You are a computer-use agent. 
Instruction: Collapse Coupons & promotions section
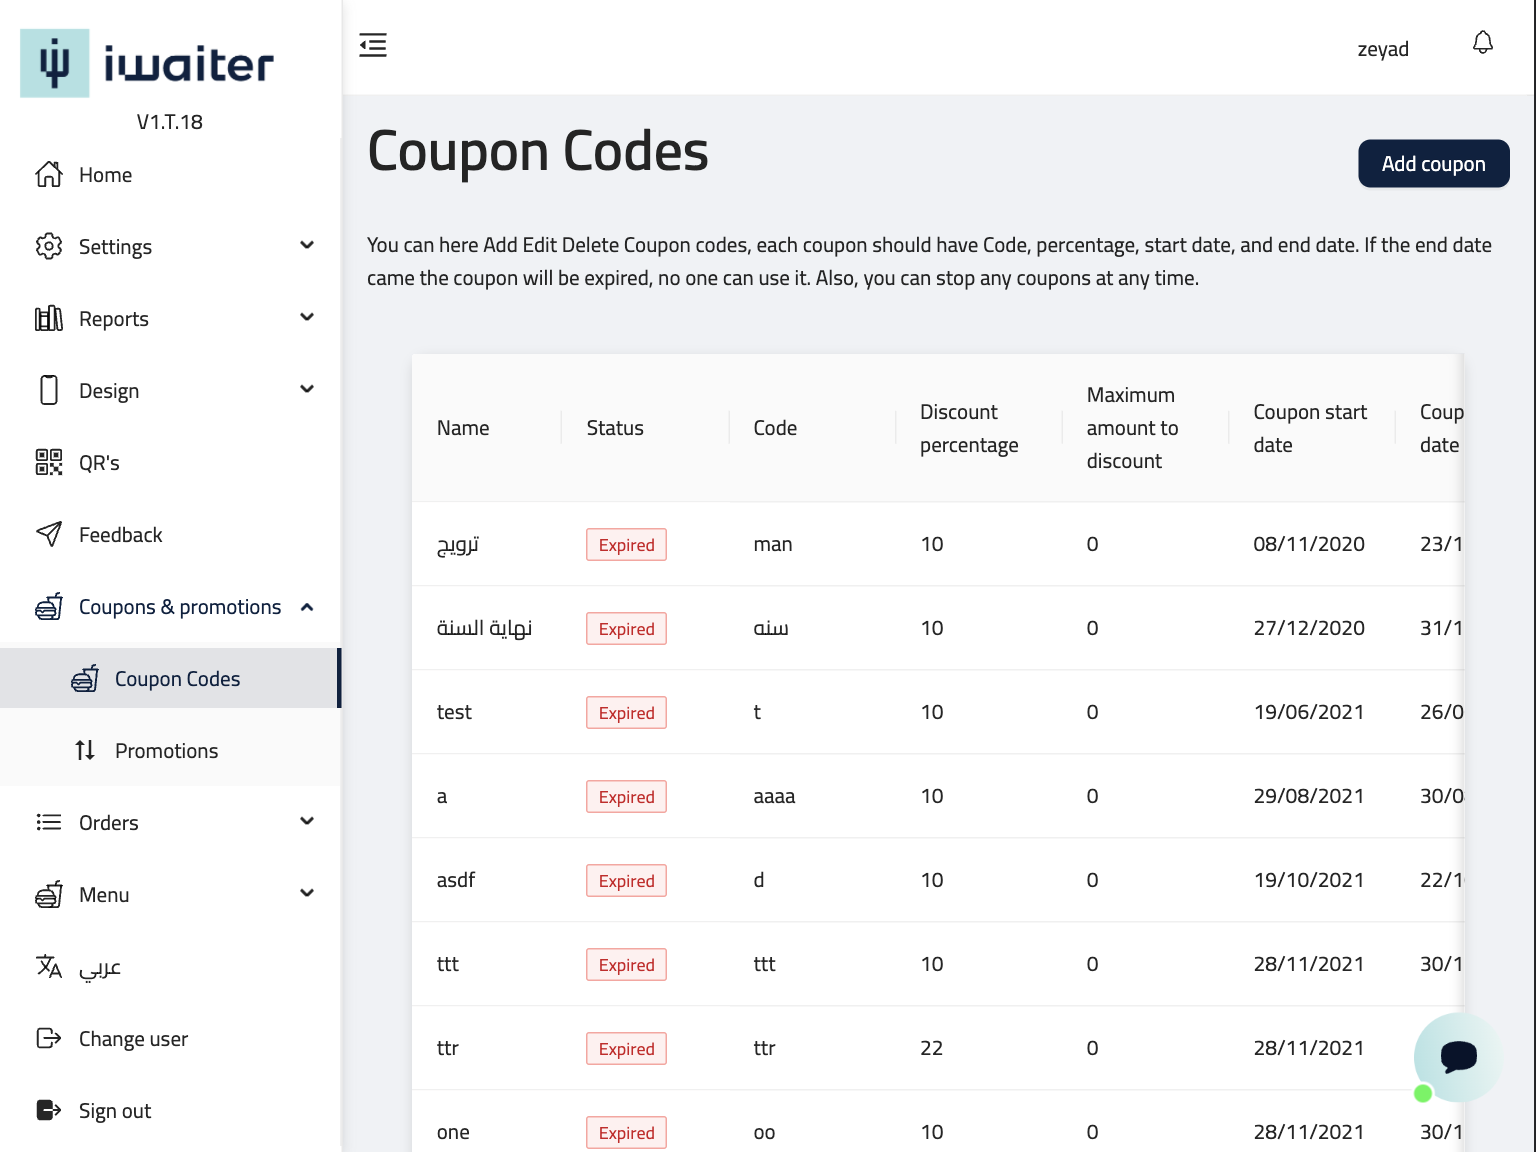point(307,607)
